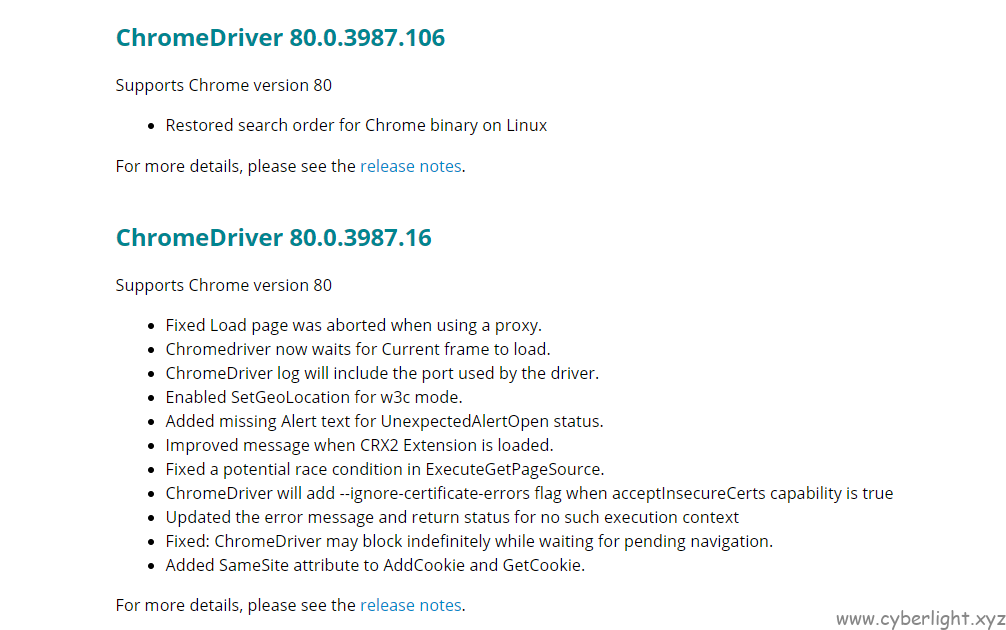Click the bullet point before Restored search order

(151, 126)
